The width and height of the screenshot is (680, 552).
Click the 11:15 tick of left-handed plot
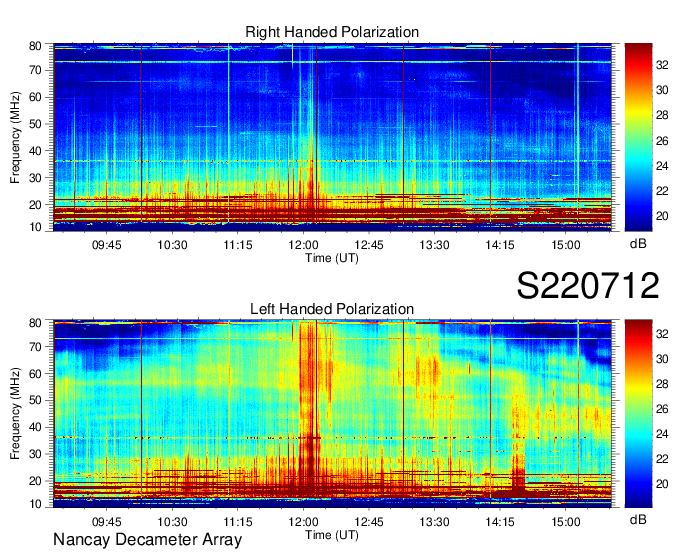238,522
